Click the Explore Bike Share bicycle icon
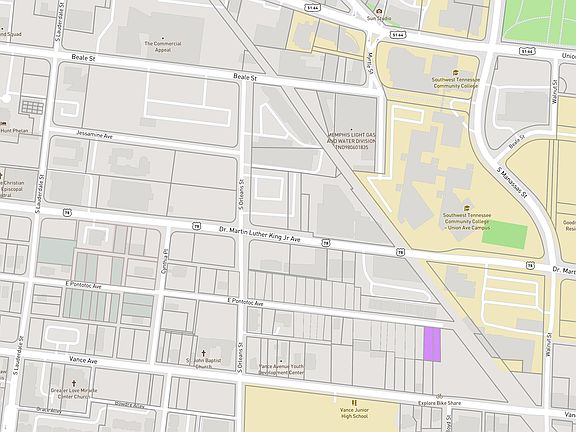Viewport: 576px width, 432px height. click(x=439, y=397)
